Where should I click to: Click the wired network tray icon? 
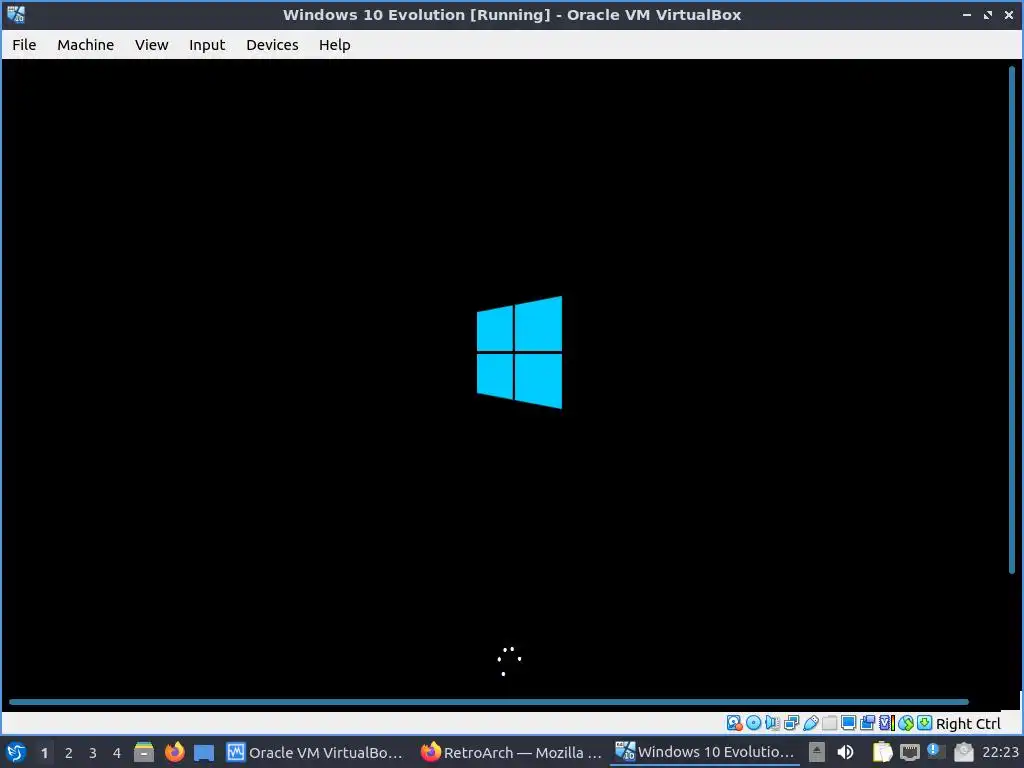(x=910, y=752)
